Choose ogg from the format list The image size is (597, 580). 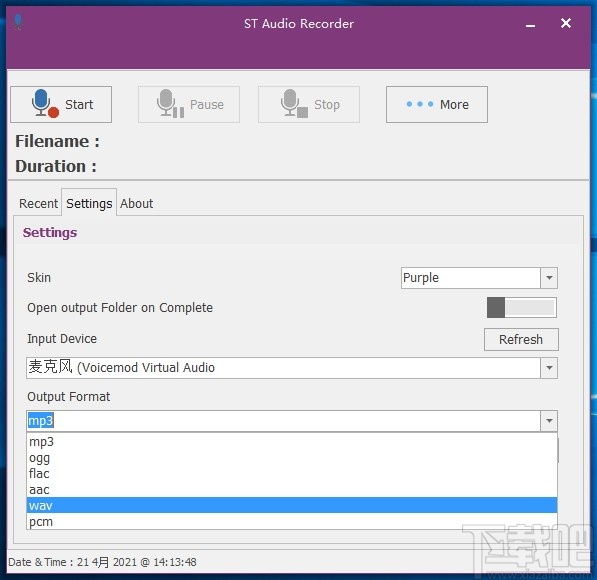coord(292,458)
